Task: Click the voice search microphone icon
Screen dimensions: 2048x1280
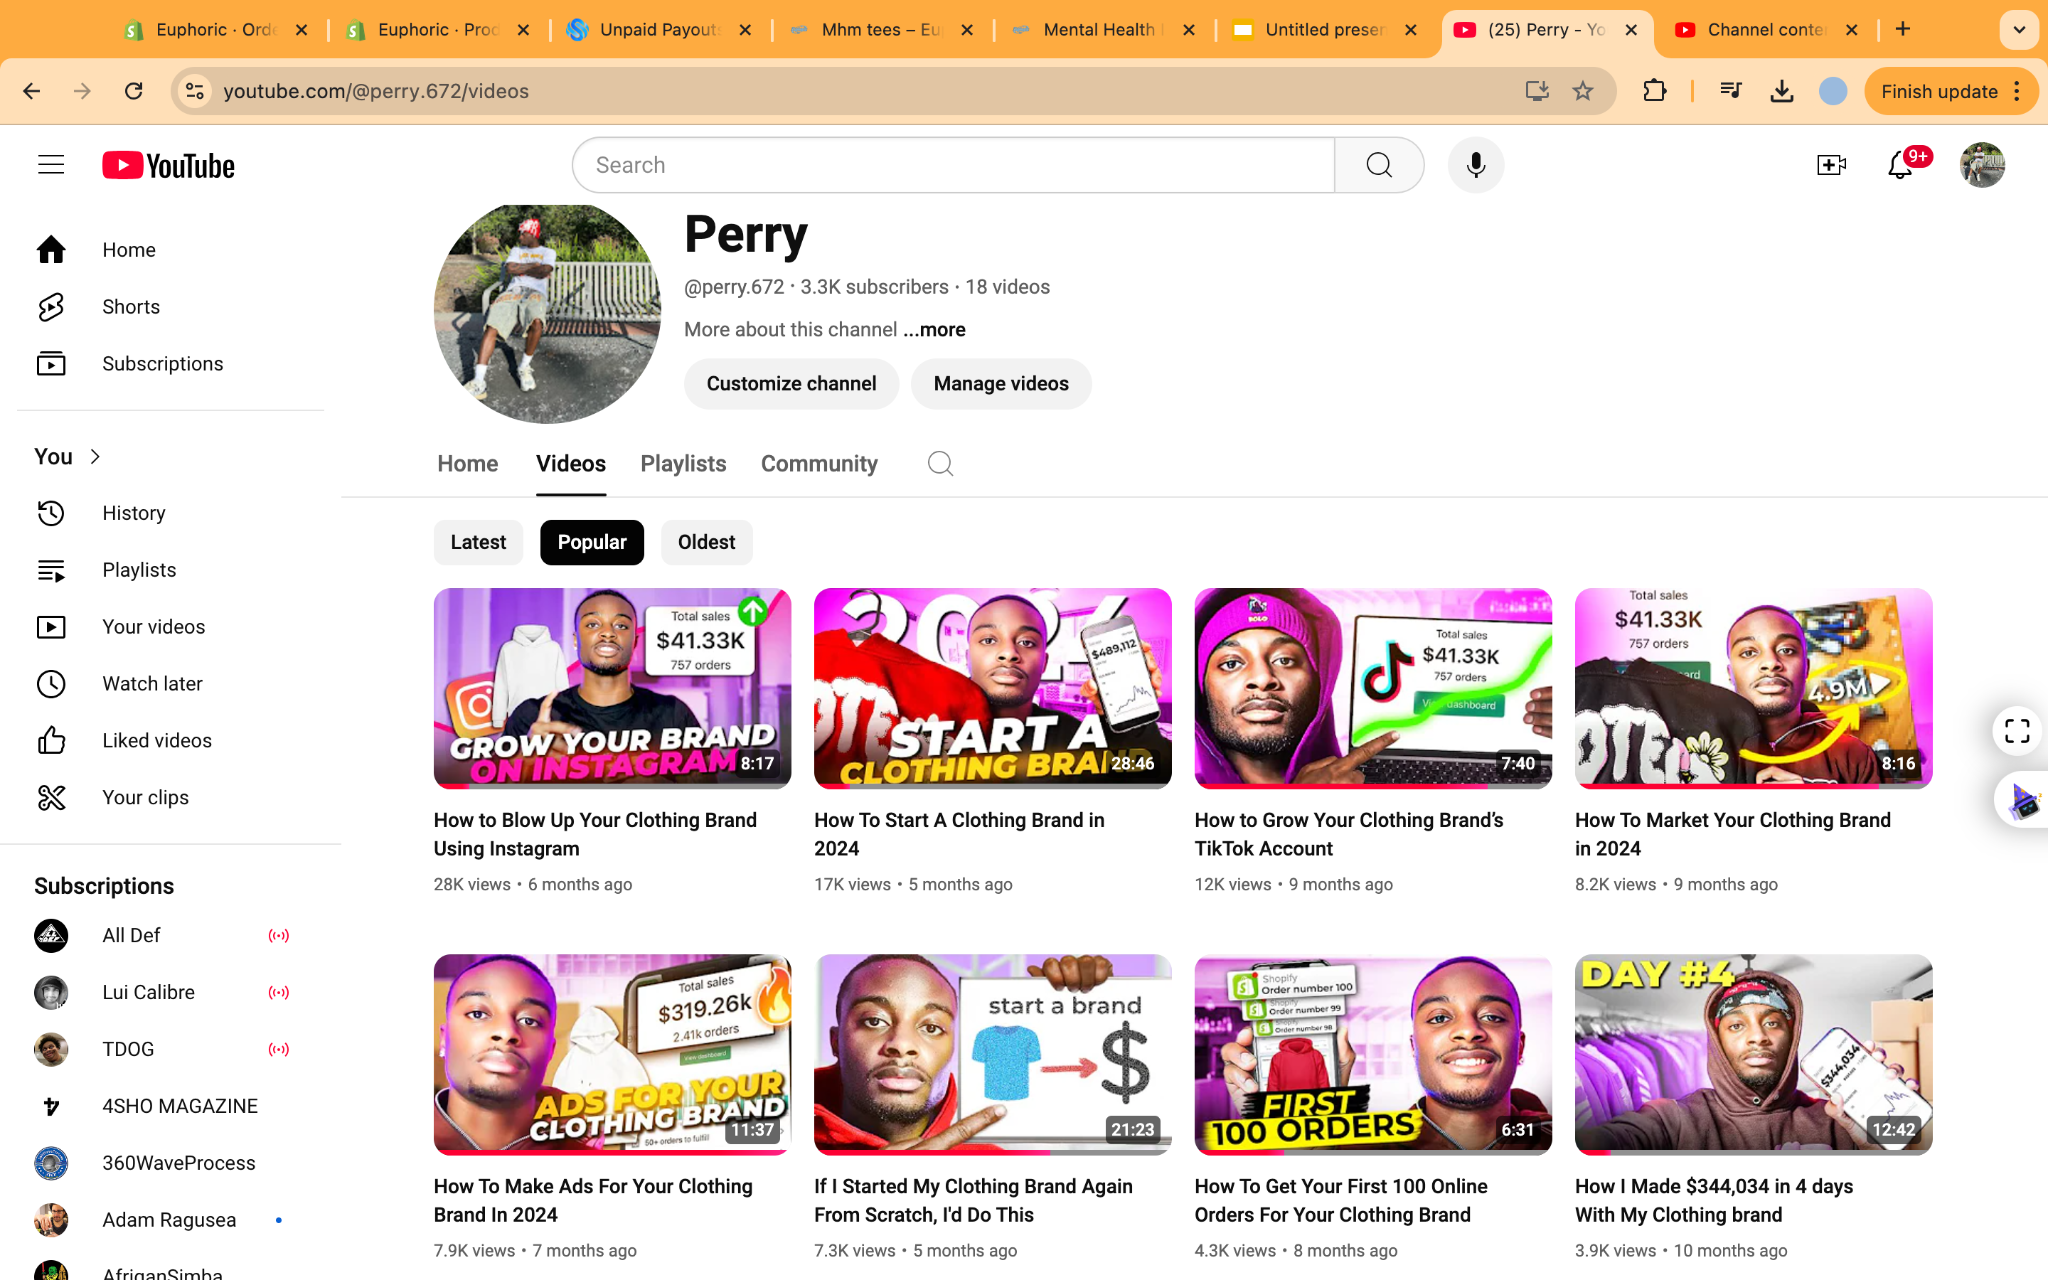Action: pos(1475,165)
